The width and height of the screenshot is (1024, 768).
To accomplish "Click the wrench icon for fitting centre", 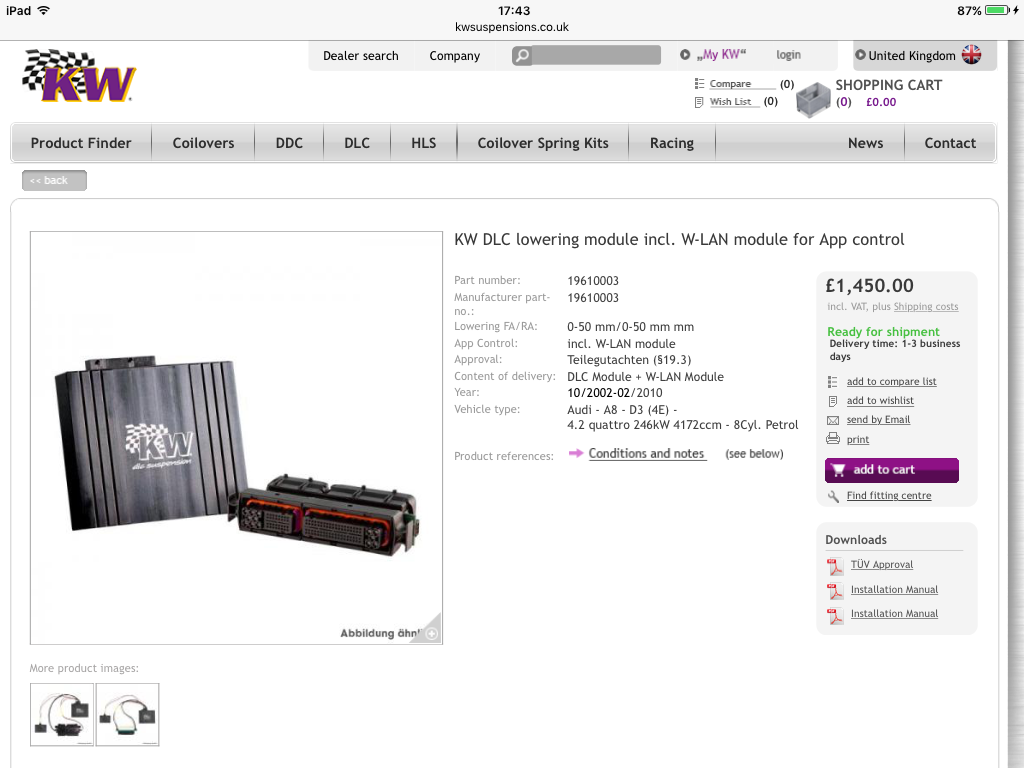I will (x=833, y=496).
